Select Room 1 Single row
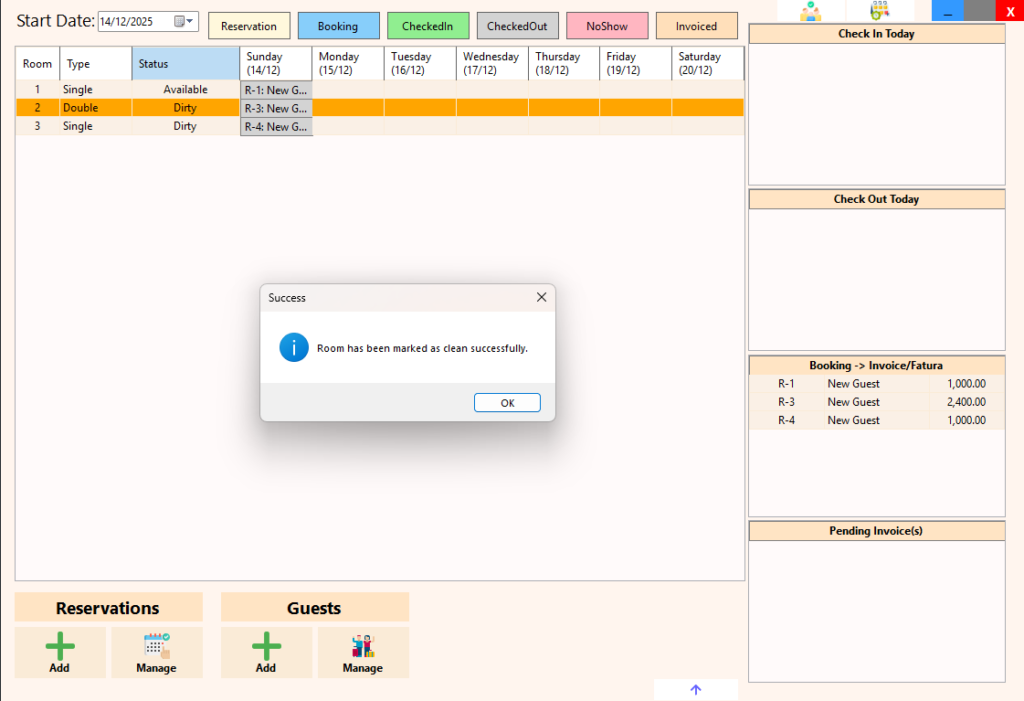 [78, 90]
